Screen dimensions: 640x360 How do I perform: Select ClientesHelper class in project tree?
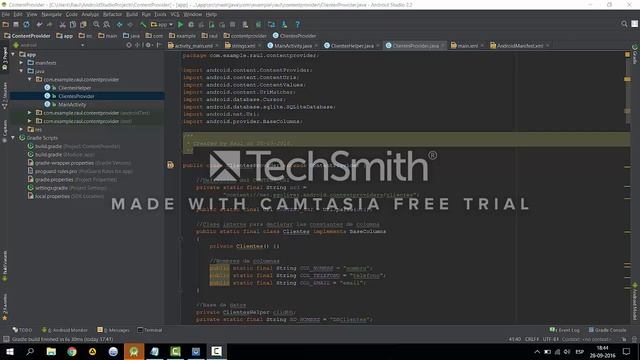tap(75, 88)
